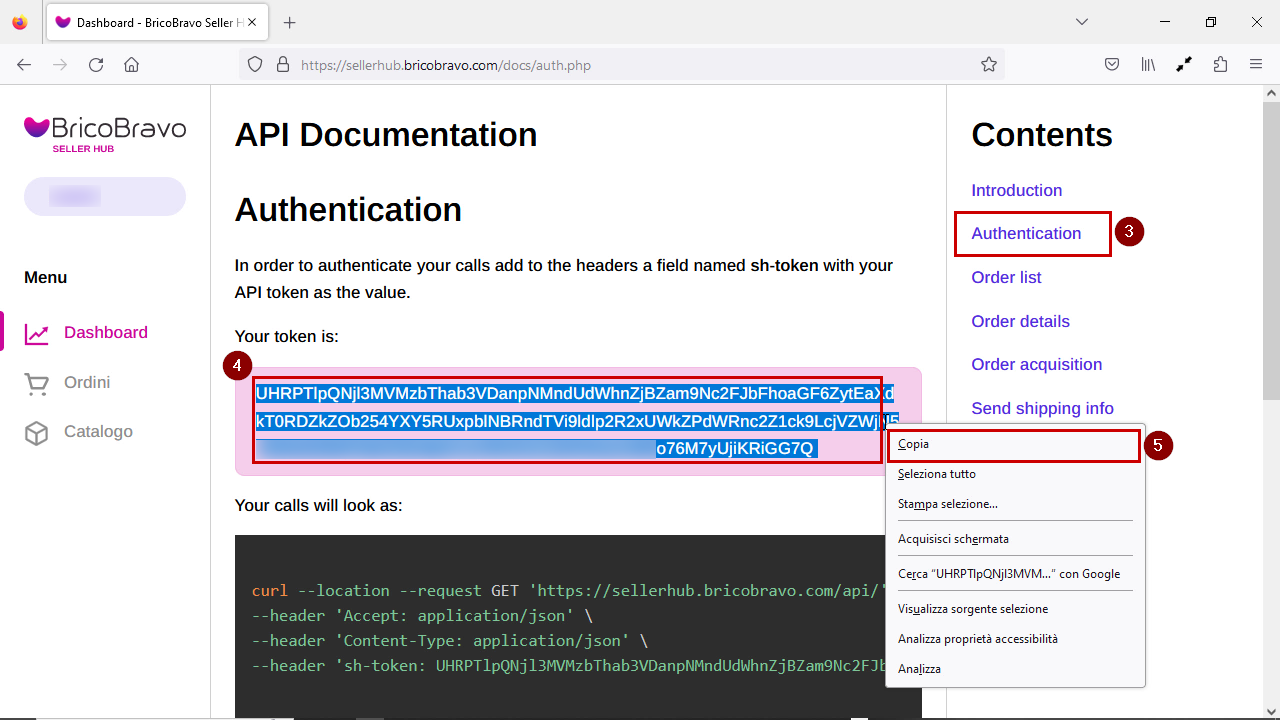Click the 'Accept: application/json' code line
Viewport: 1280px width, 720px height.
coord(422,615)
